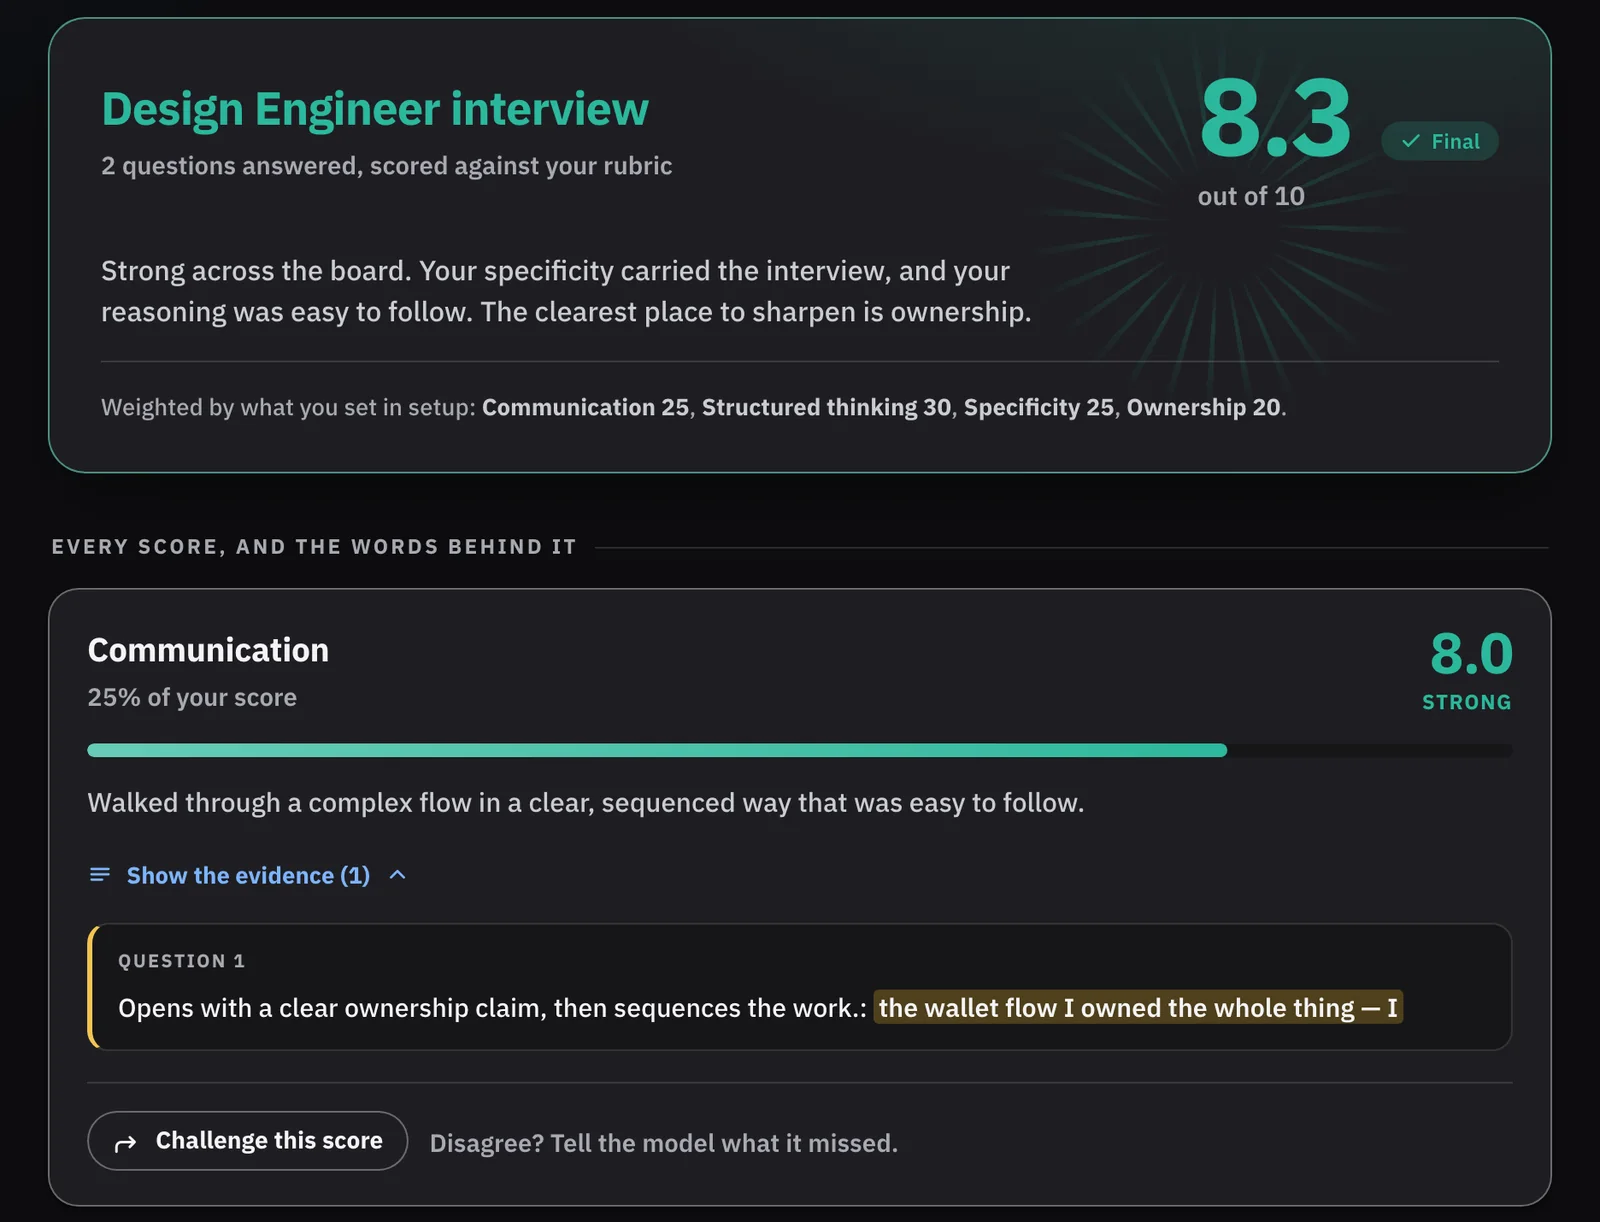Image resolution: width=1600 pixels, height=1222 pixels.
Task: Click the 'out of 10' label
Action: 1251,196
